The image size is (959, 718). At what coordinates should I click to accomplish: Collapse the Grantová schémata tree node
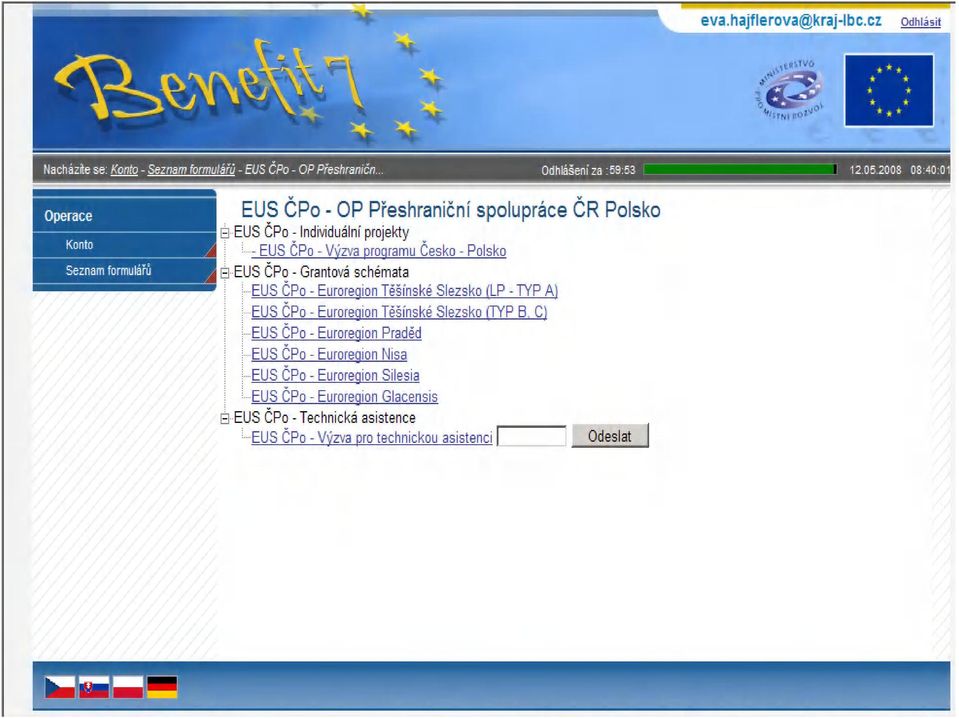[225, 273]
